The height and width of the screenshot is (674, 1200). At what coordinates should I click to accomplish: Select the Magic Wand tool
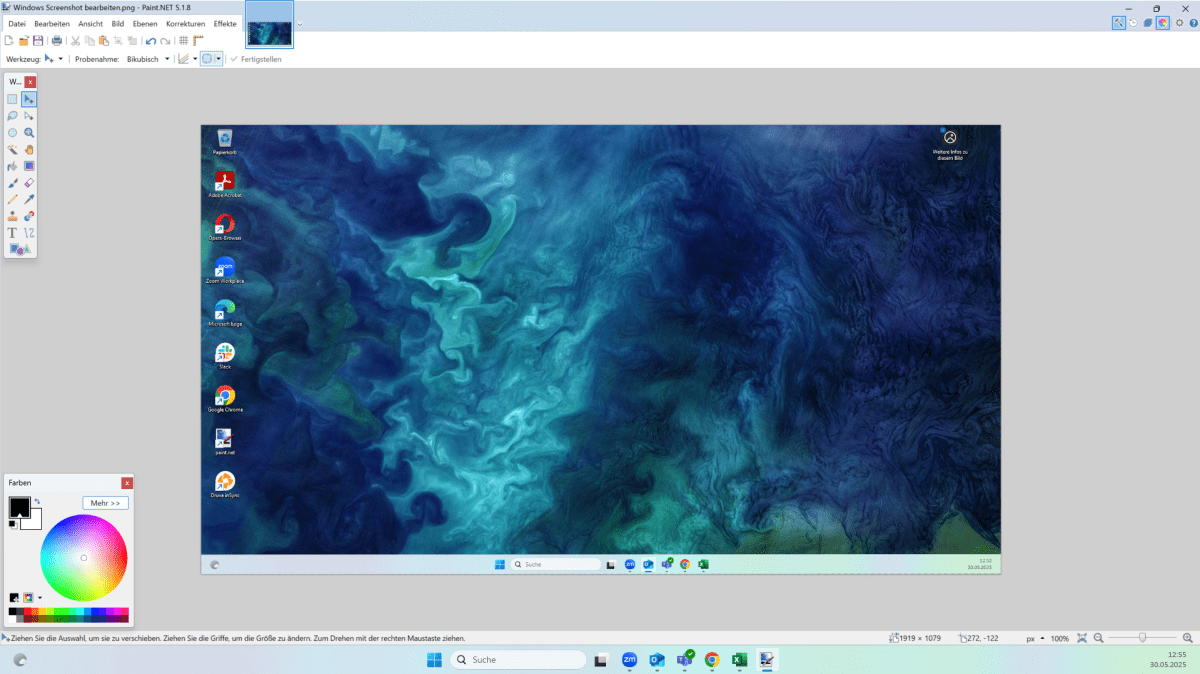[x=12, y=149]
